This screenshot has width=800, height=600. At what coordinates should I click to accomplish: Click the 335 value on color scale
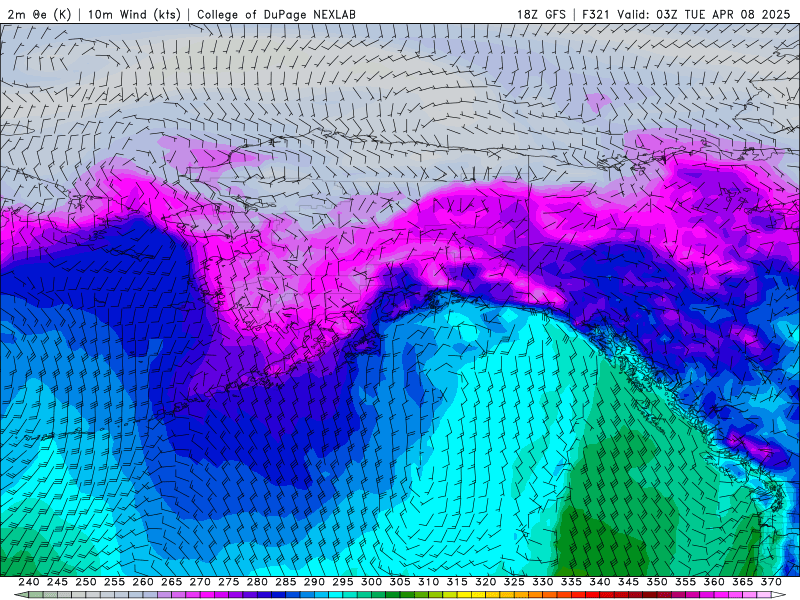(571, 582)
